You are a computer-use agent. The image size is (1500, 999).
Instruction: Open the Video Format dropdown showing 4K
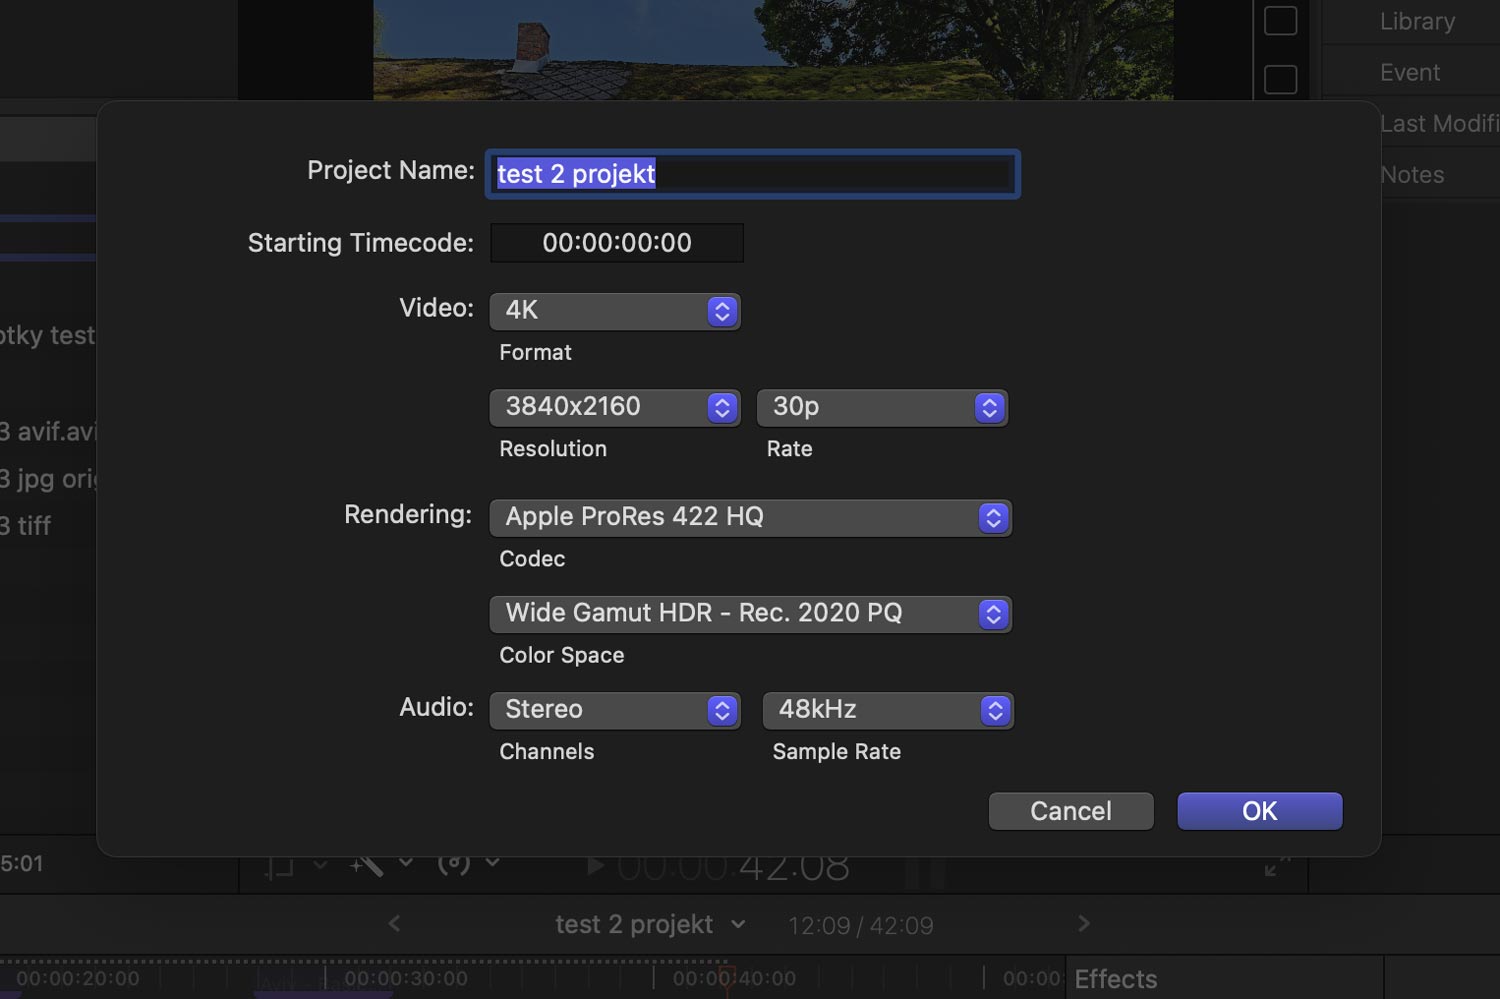coord(614,311)
